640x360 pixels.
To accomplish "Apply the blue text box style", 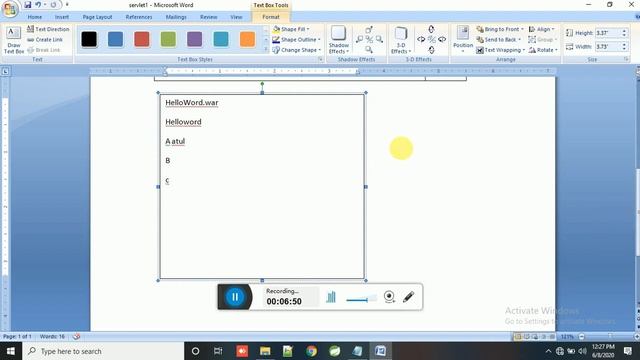I will click(x=116, y=39).
